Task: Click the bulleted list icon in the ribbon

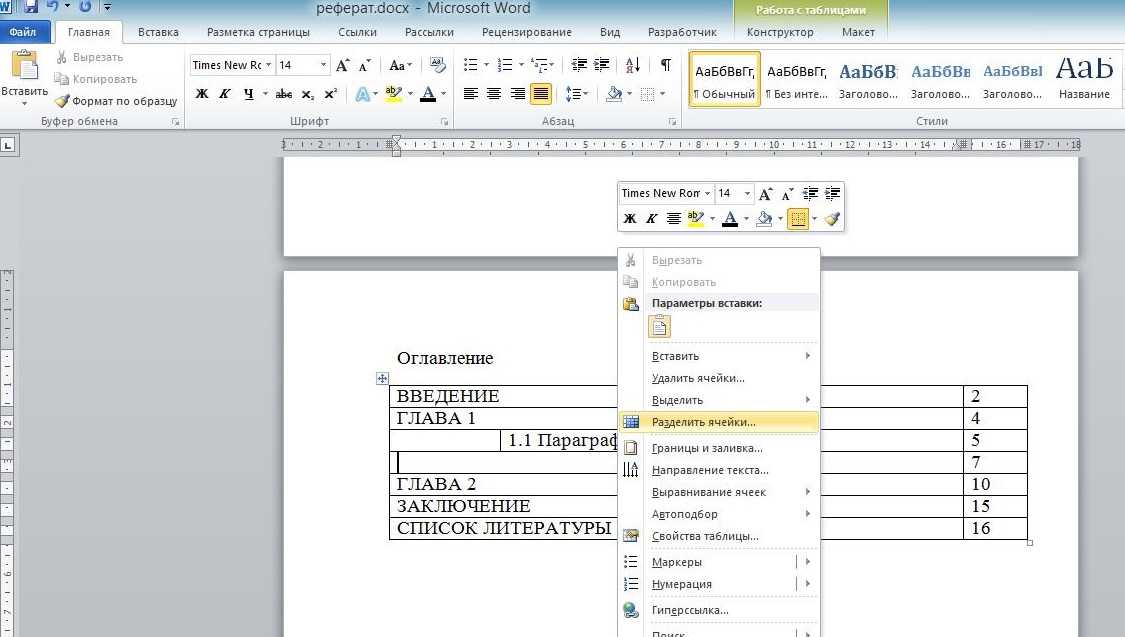Action: point(472,65)
